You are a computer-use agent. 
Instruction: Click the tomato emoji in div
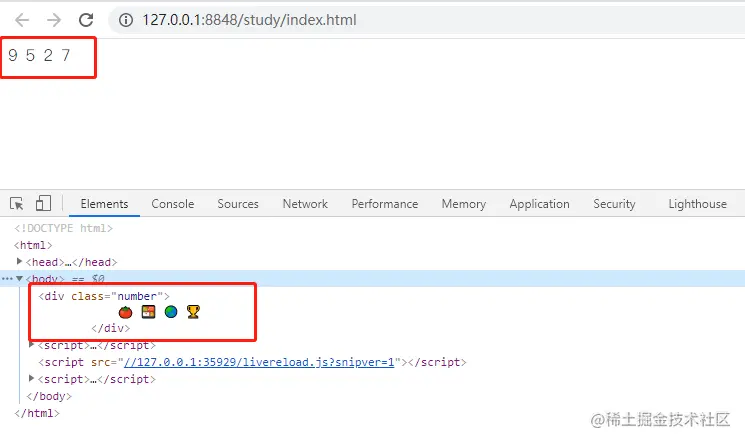click(x=125, y=312)
